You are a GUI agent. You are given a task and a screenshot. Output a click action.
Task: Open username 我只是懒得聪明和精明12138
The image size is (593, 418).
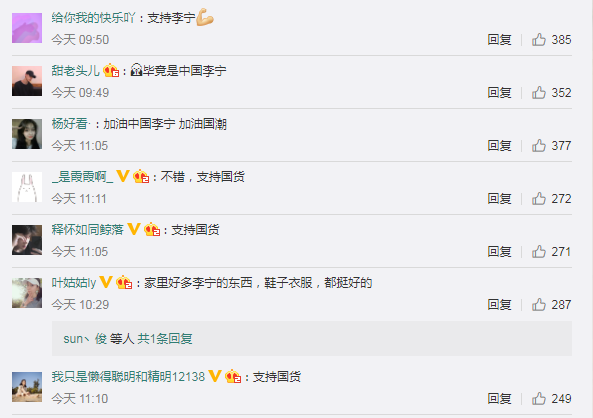(x=128, y=376)
